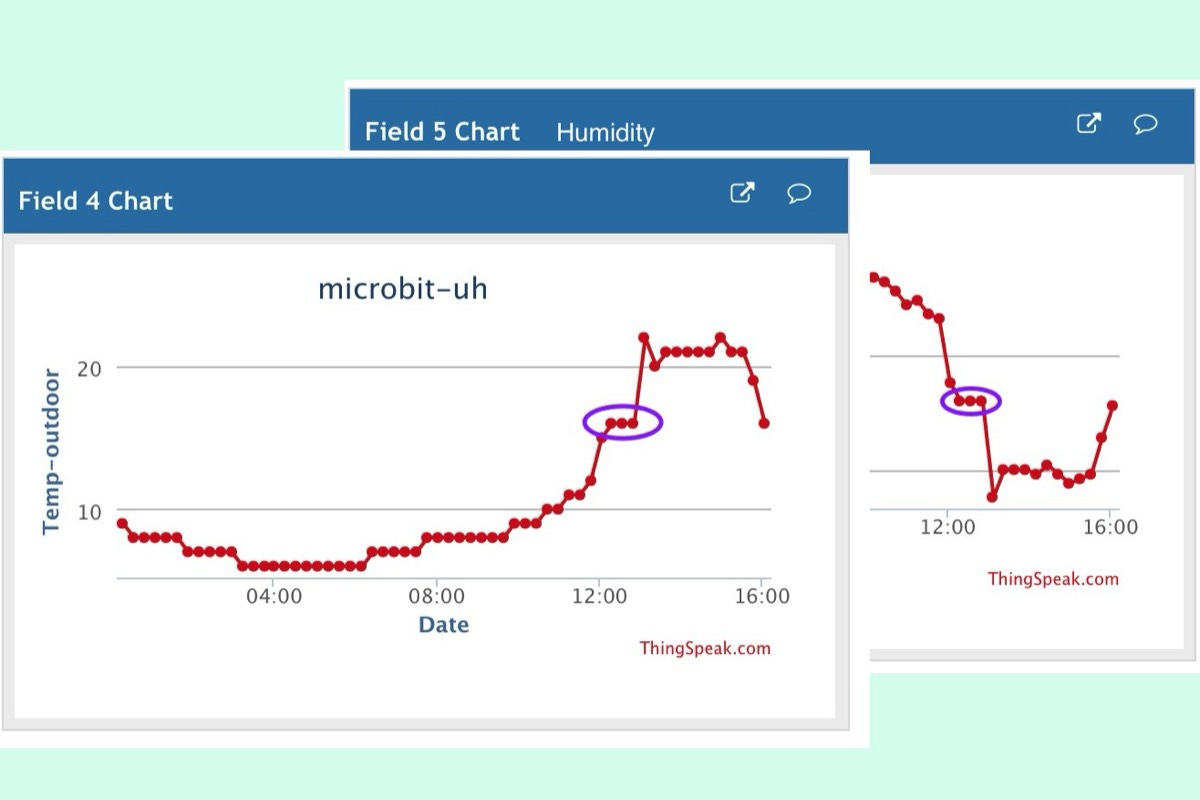Select the last temperature data point at 16:00
Image resolution: width=1200 pixels, height=800 pixels.
point(764,423)
